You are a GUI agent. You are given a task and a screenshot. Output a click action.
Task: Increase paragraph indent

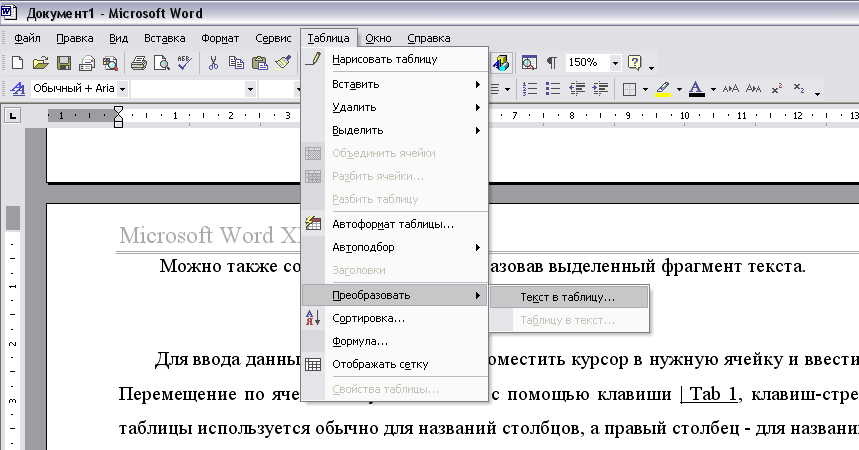click(x=600, y=88)
